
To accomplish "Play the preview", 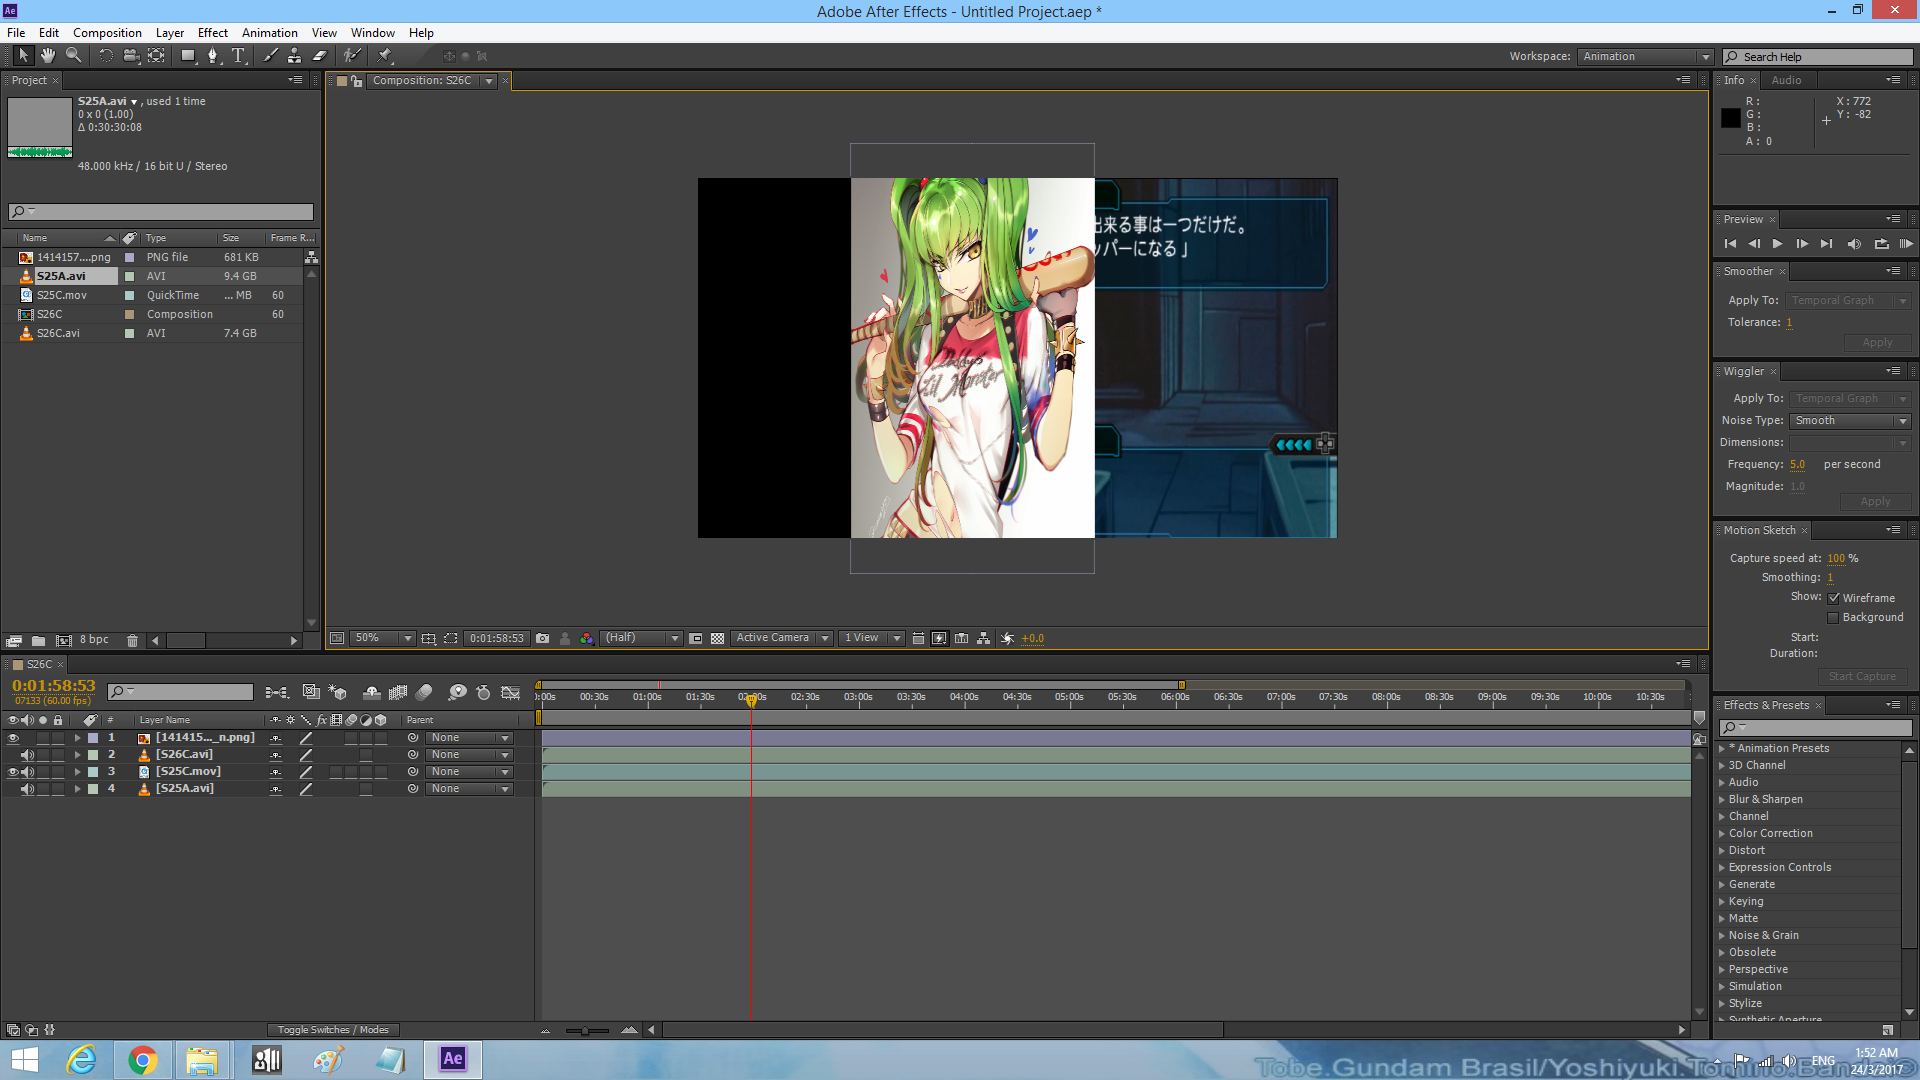I will pos(1778,244).
